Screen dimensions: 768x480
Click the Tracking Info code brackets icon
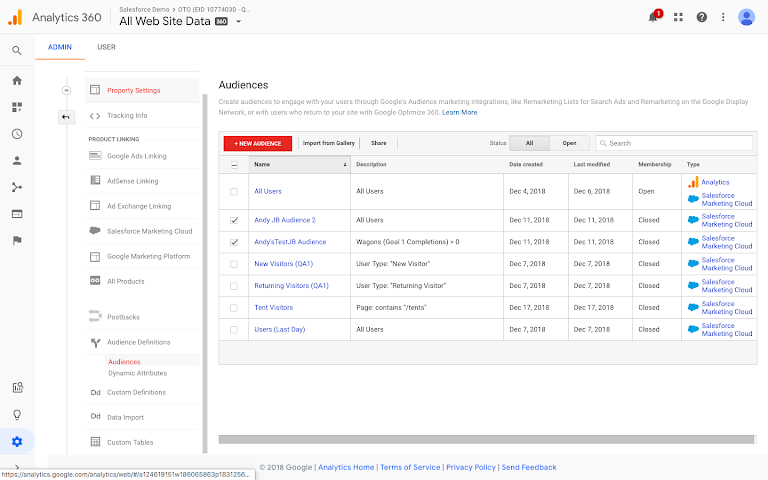coord(95,116)
